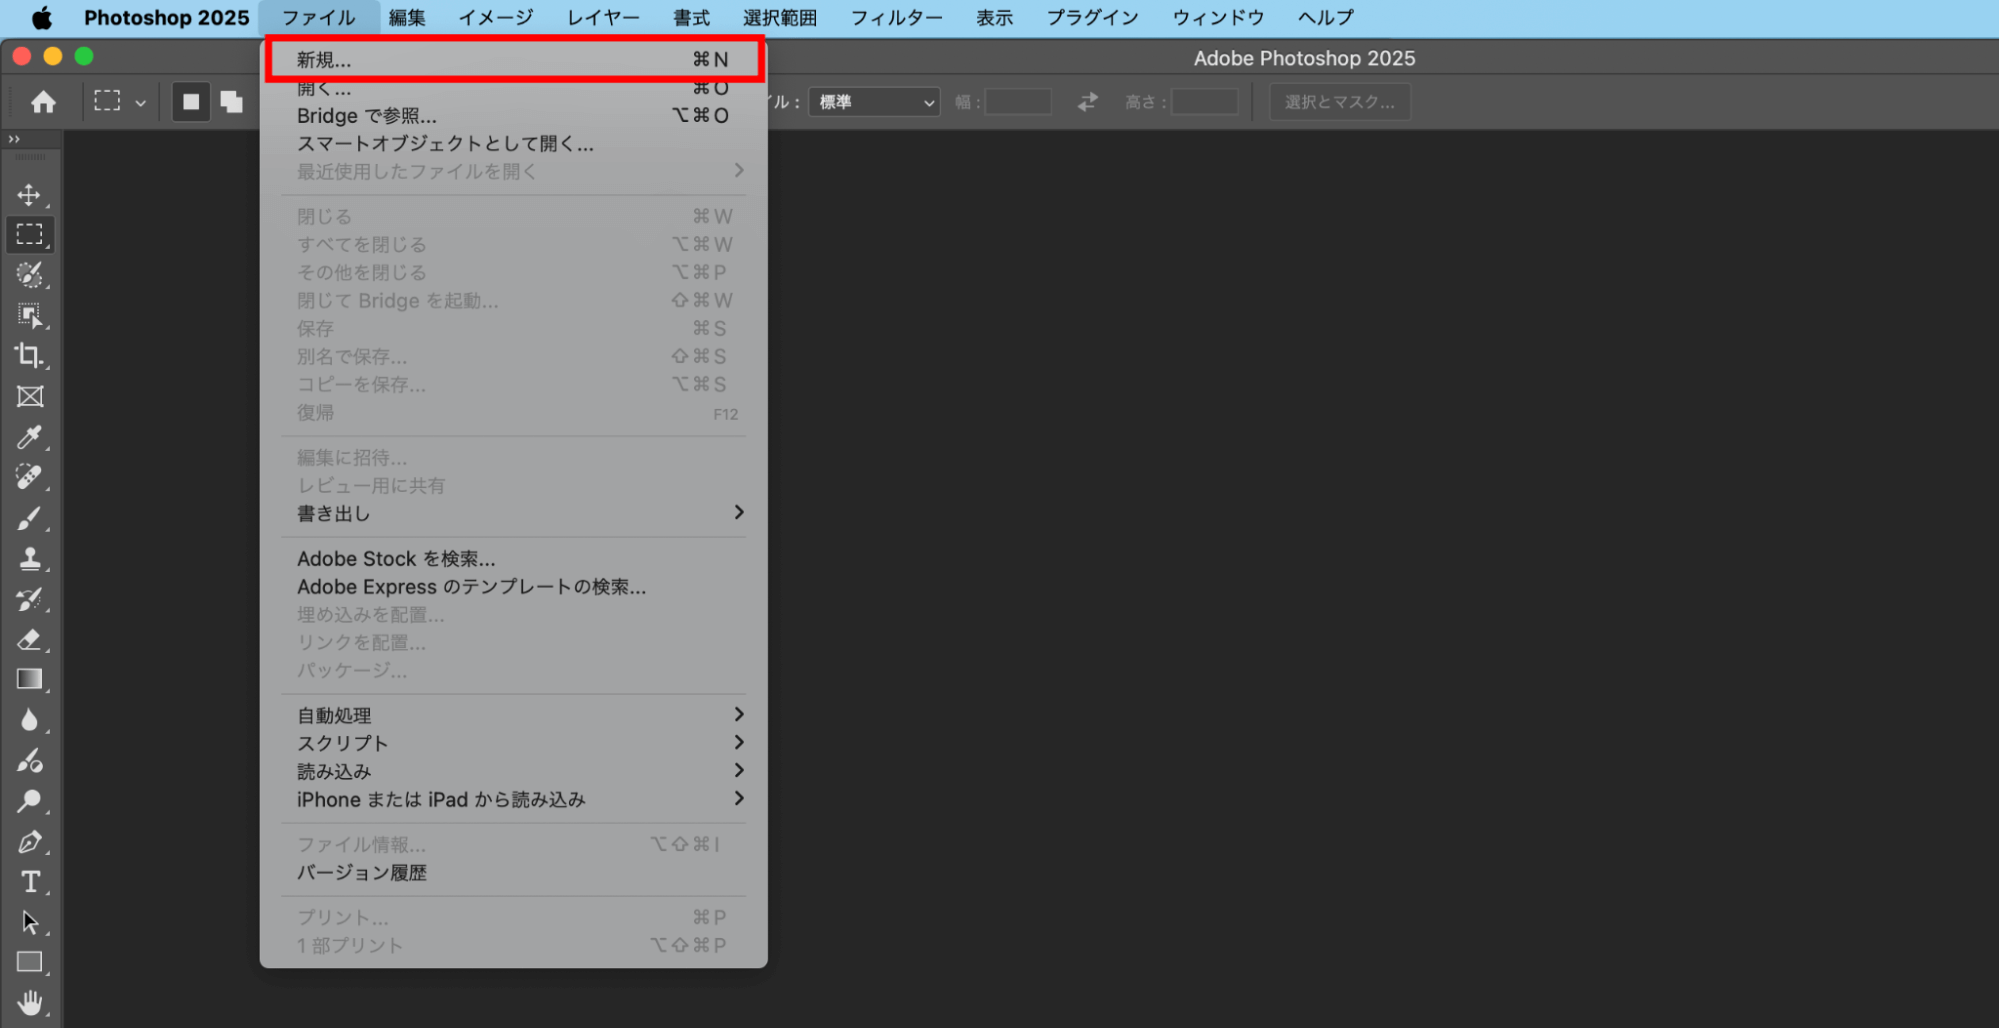Select the Rectangle shape tool
This screenshot has width=1999, height=1028.
coord(29,962)
